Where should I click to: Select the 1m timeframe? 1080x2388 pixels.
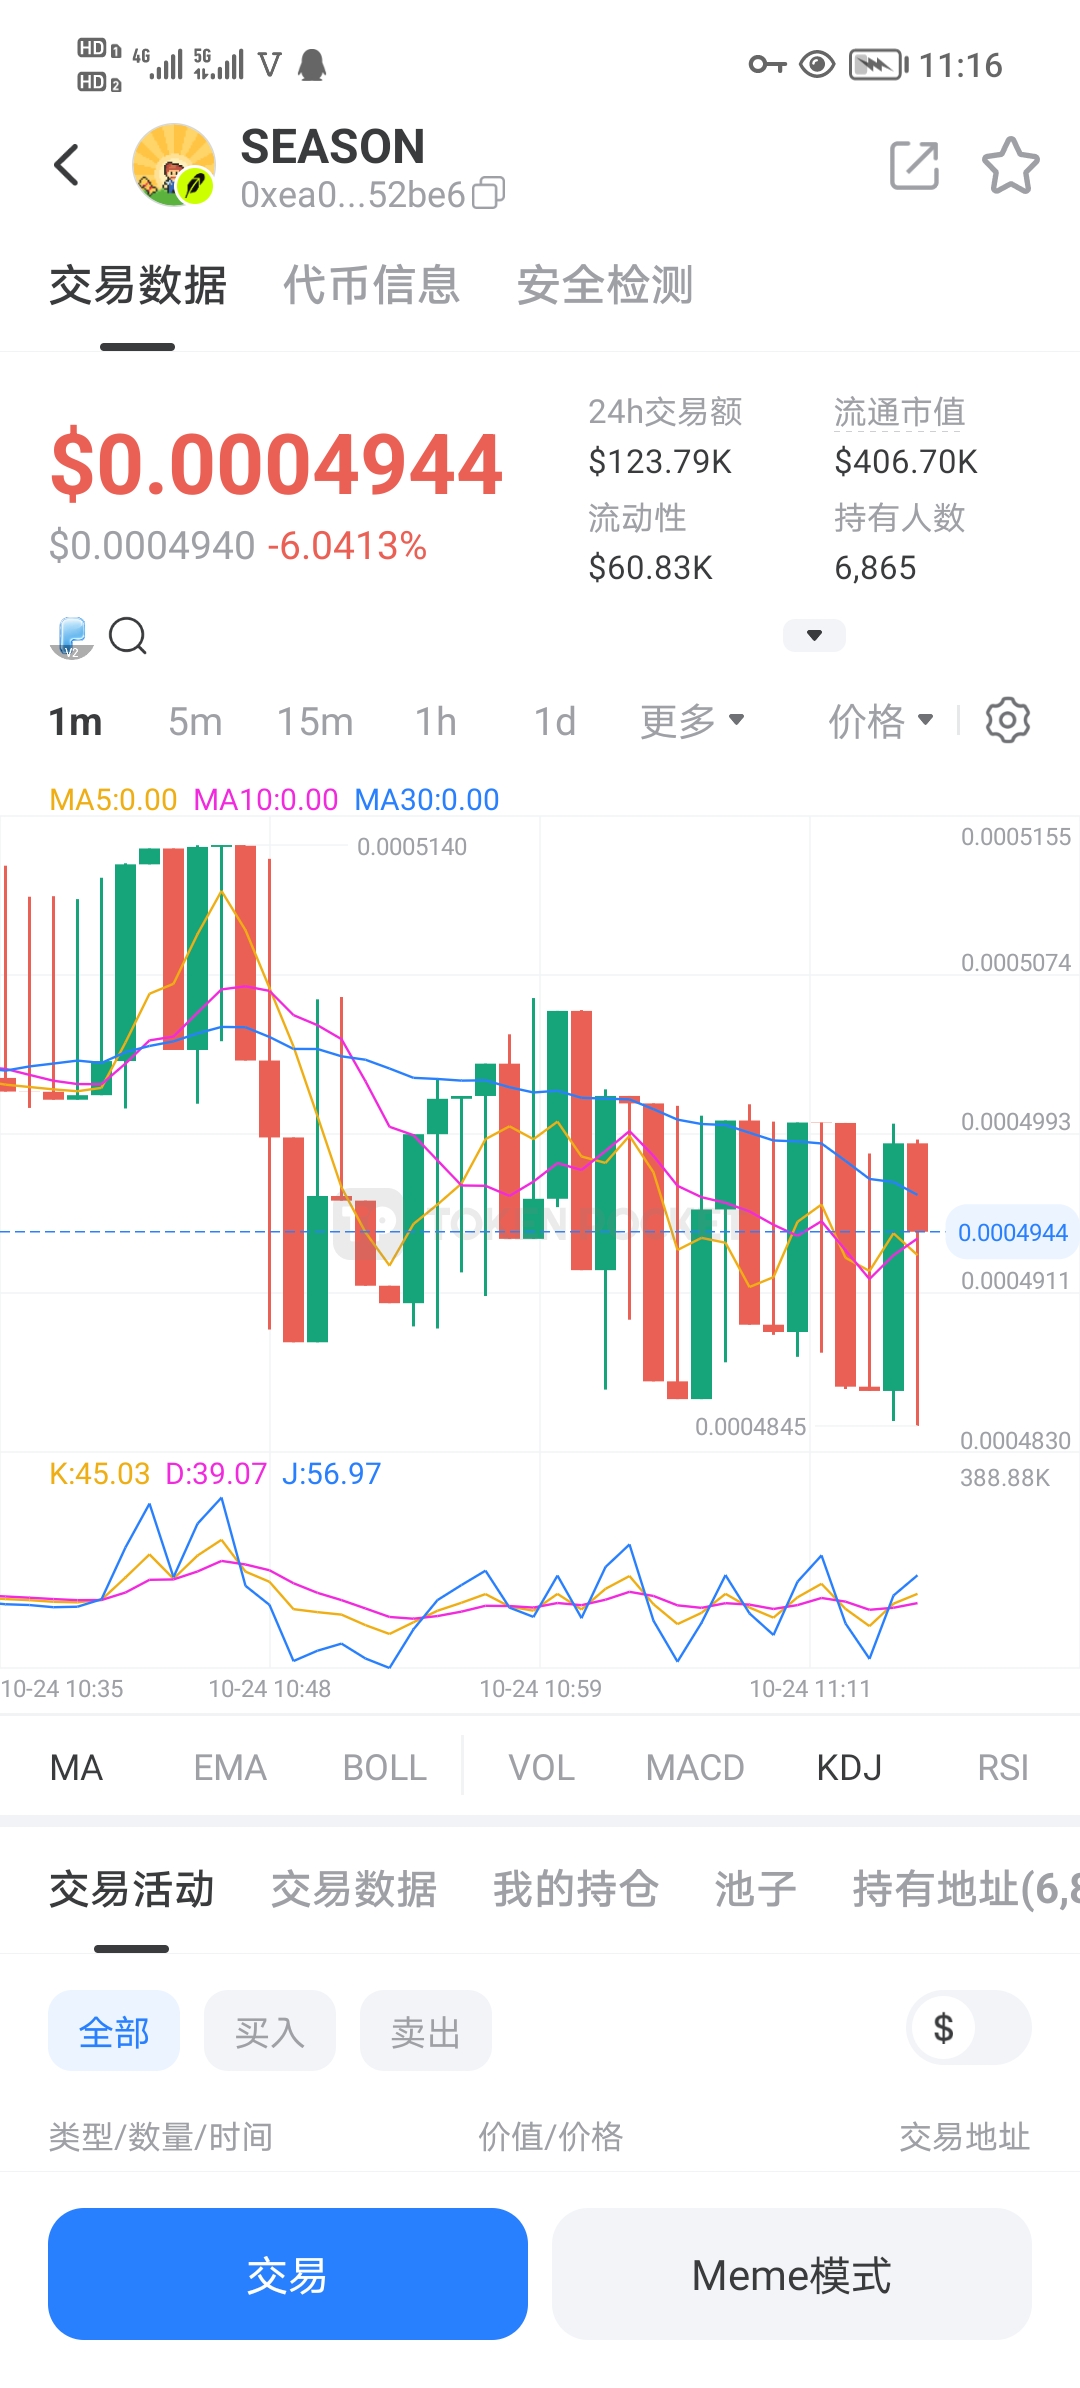pos(76,721)
